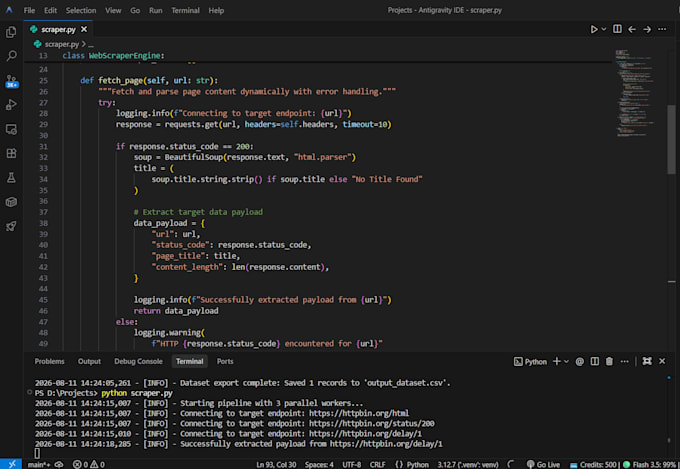Maximize the panel size
The height and width of the screenshot is (469, 680).
click(x=647, y=361)
